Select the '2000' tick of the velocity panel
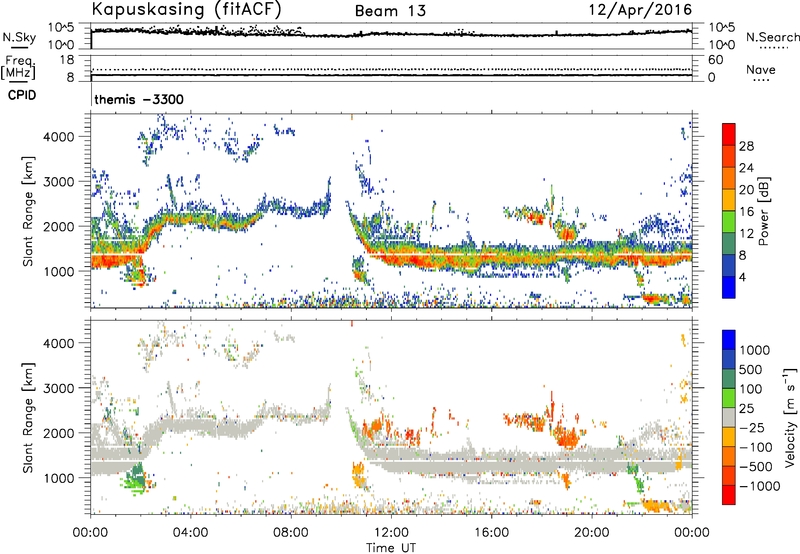This screenshot has width=800, height=554. click(x=58, y=433)
